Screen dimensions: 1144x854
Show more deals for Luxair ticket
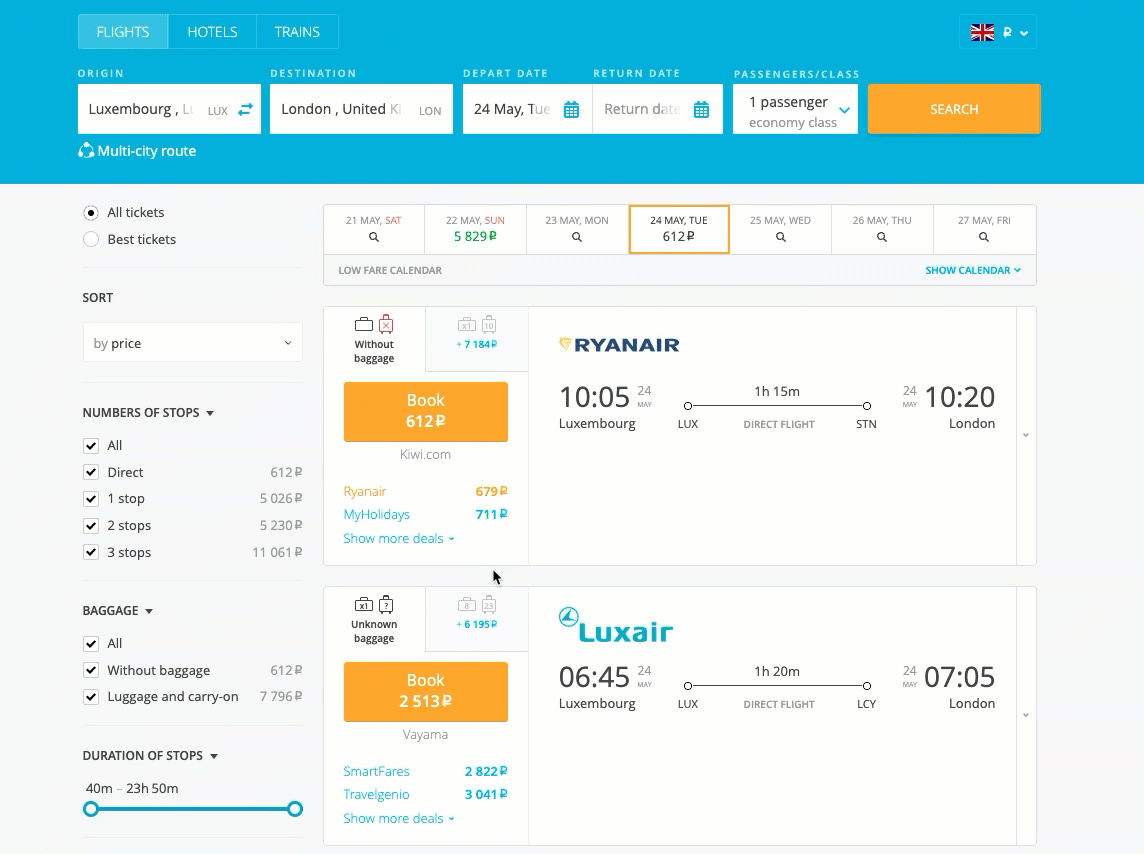[x=399, y=819]
